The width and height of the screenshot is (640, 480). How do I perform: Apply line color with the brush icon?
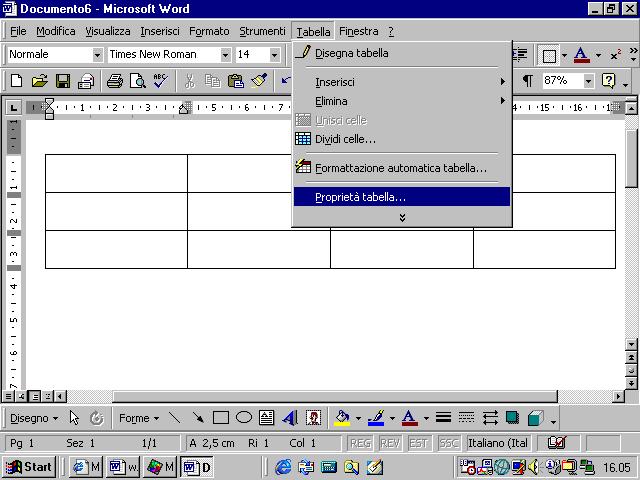376,418
